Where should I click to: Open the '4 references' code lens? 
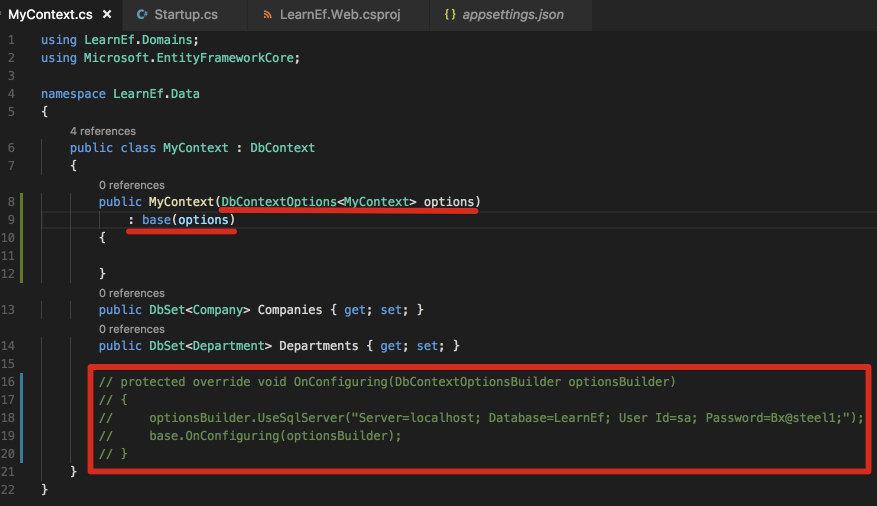pyautogui.click(x=103, y=131)
